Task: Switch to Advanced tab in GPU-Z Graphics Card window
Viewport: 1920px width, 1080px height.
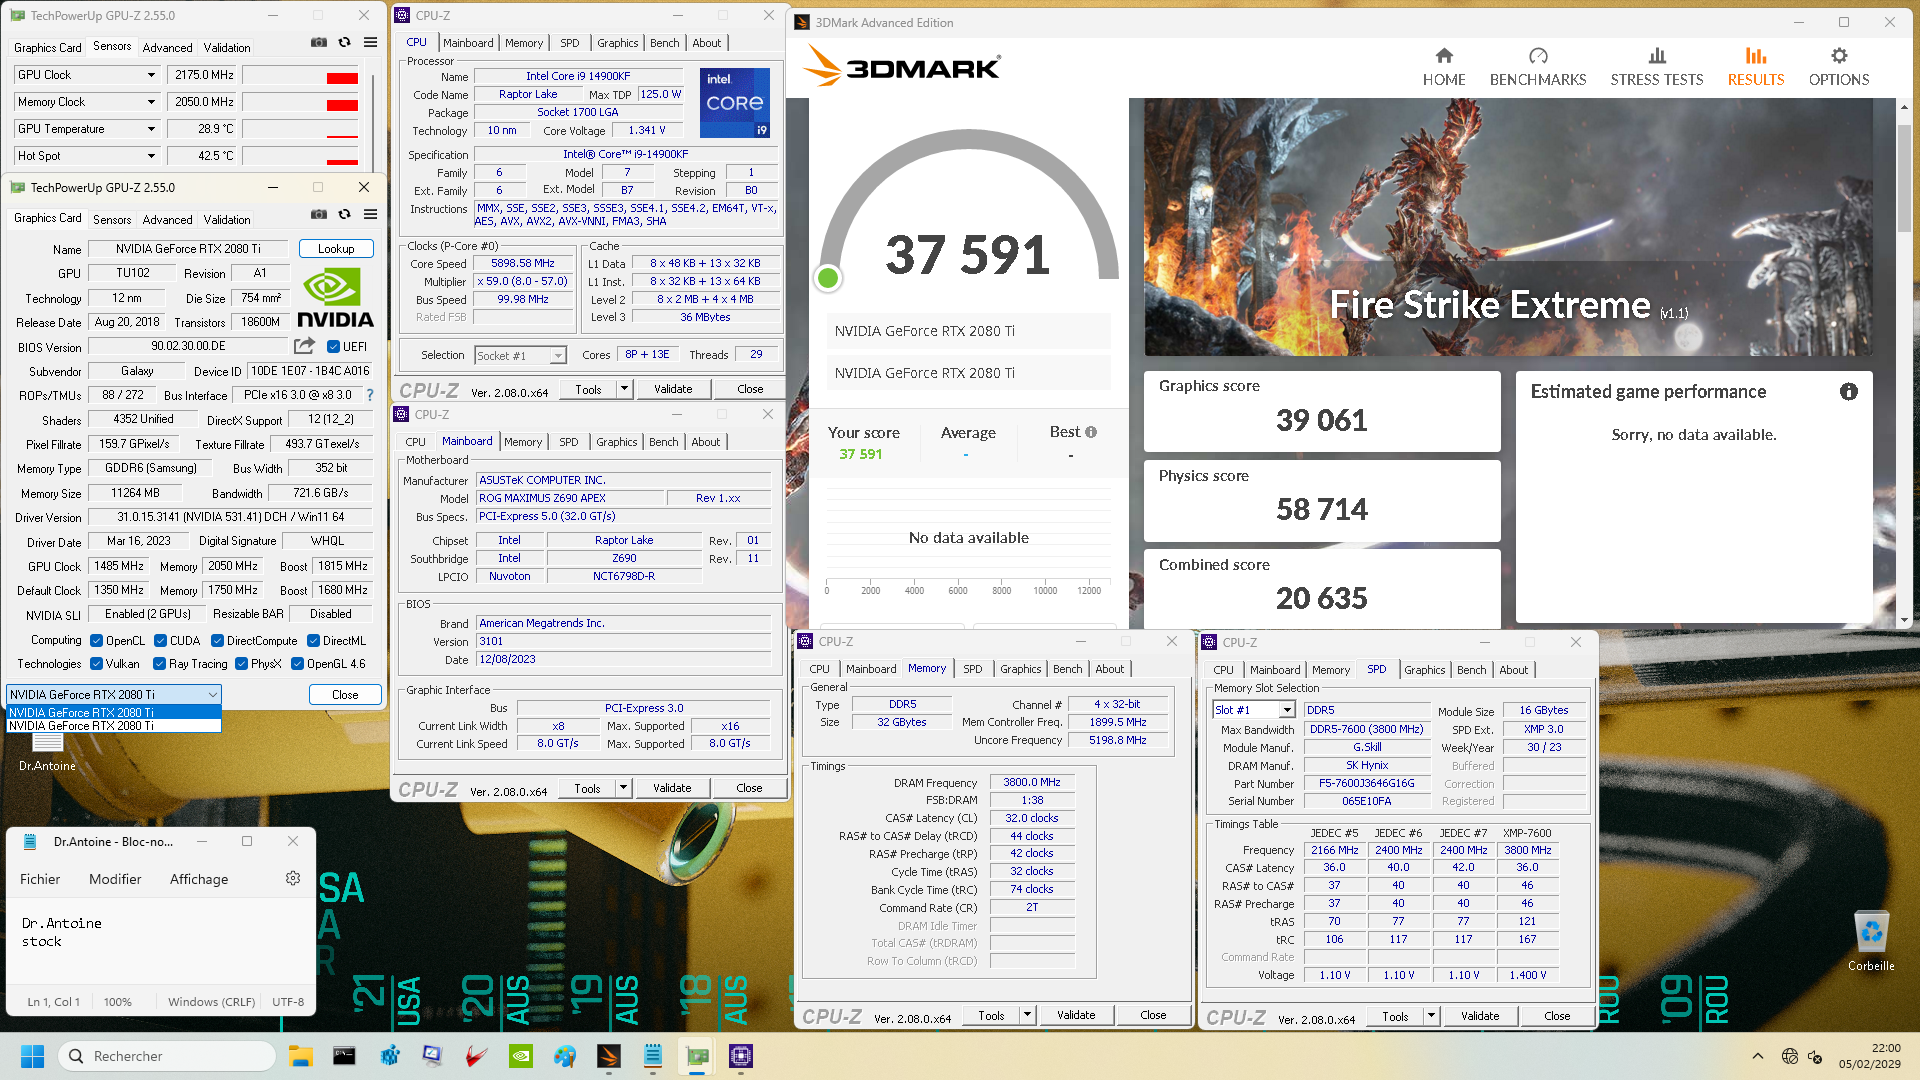Action: click(167, 220)
